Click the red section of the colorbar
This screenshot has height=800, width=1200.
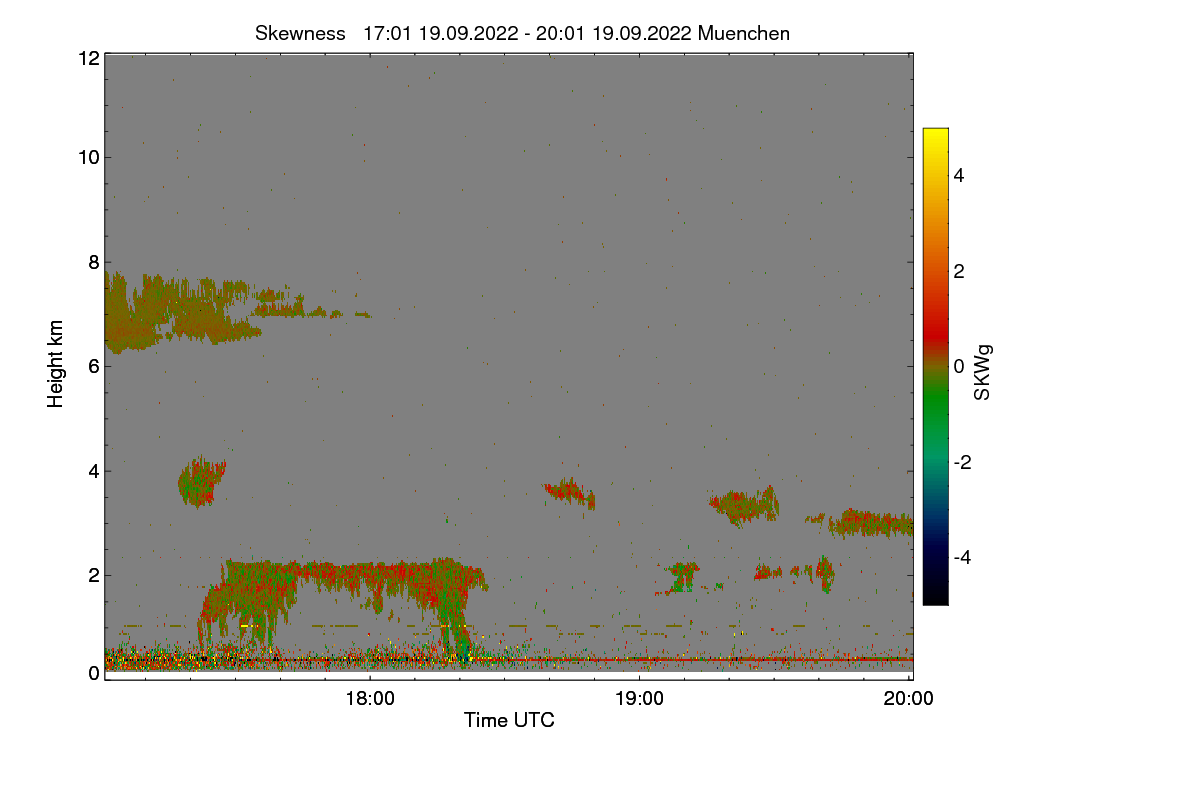[935, 320]
